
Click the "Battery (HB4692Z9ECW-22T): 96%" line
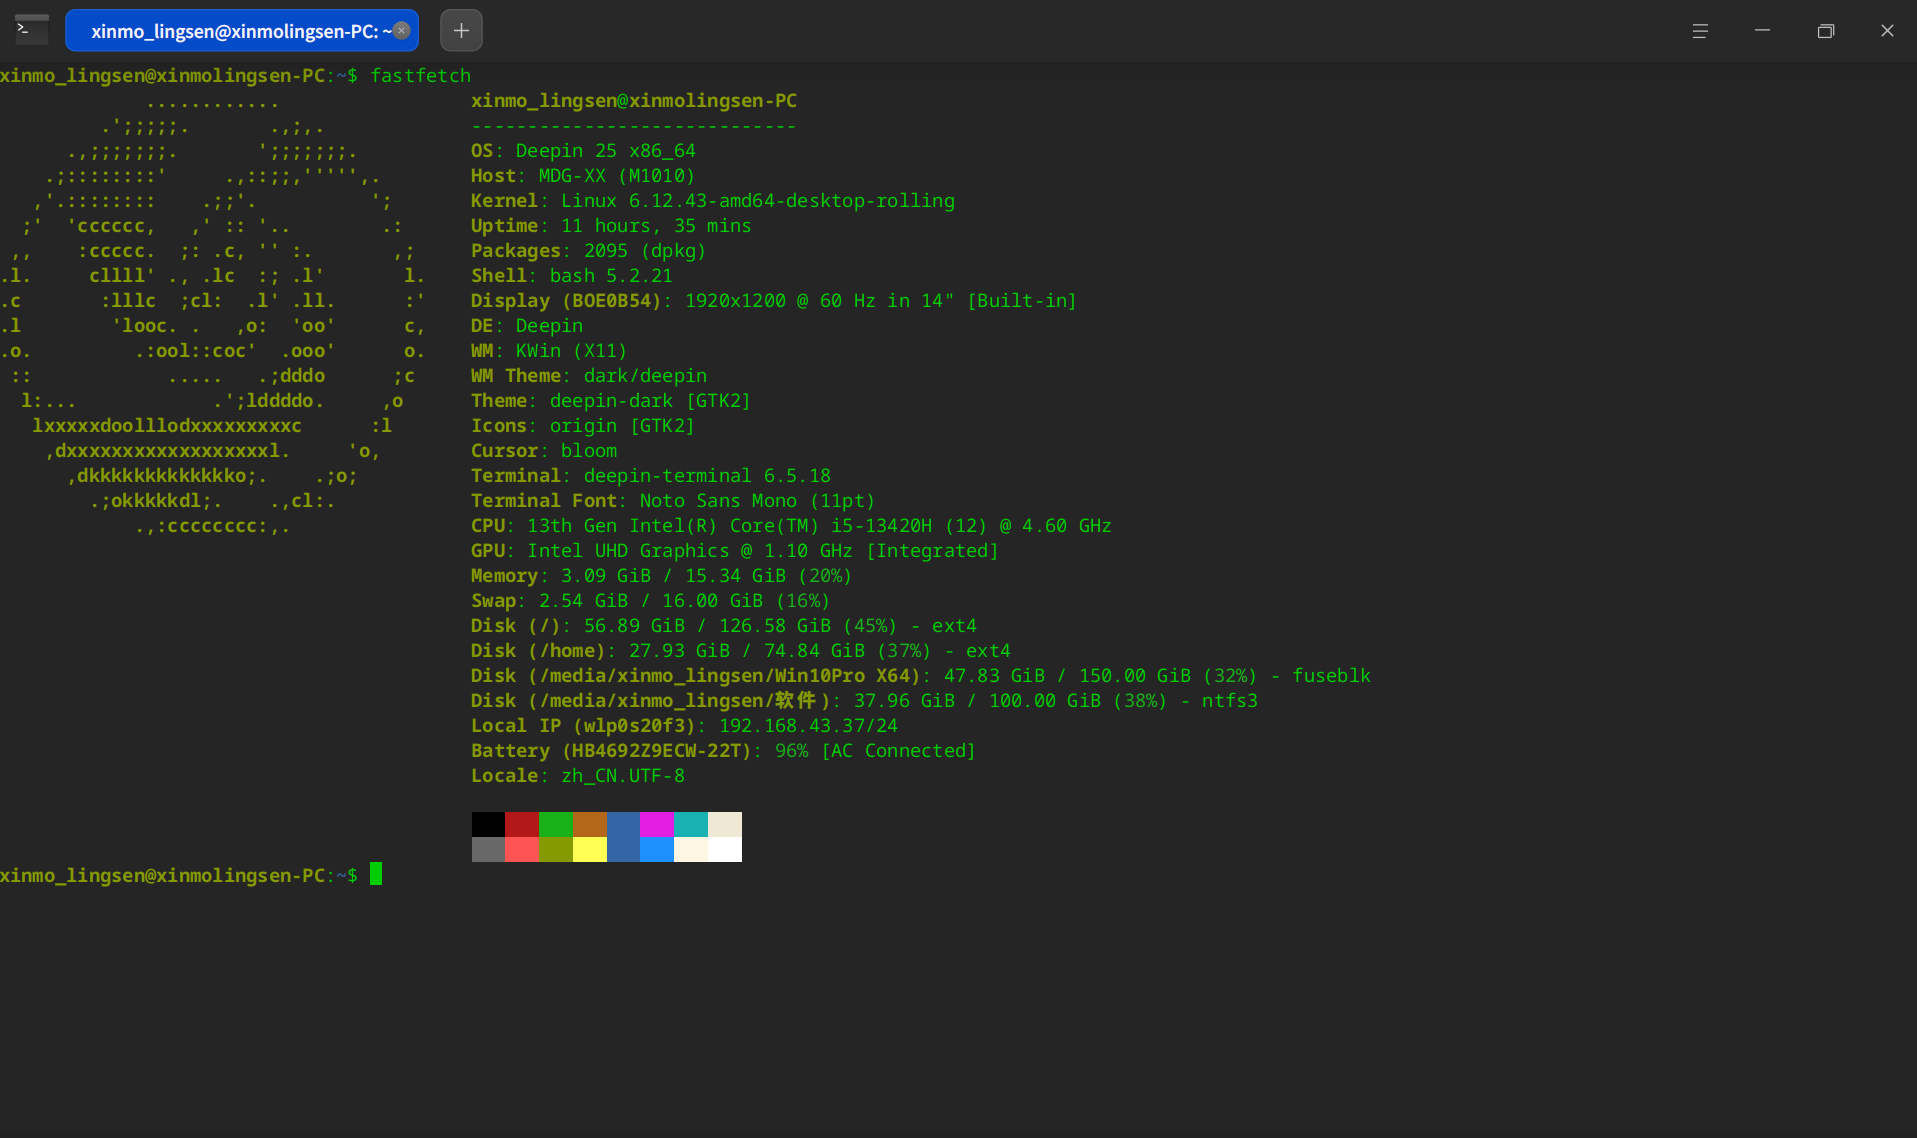coord(723,750)
